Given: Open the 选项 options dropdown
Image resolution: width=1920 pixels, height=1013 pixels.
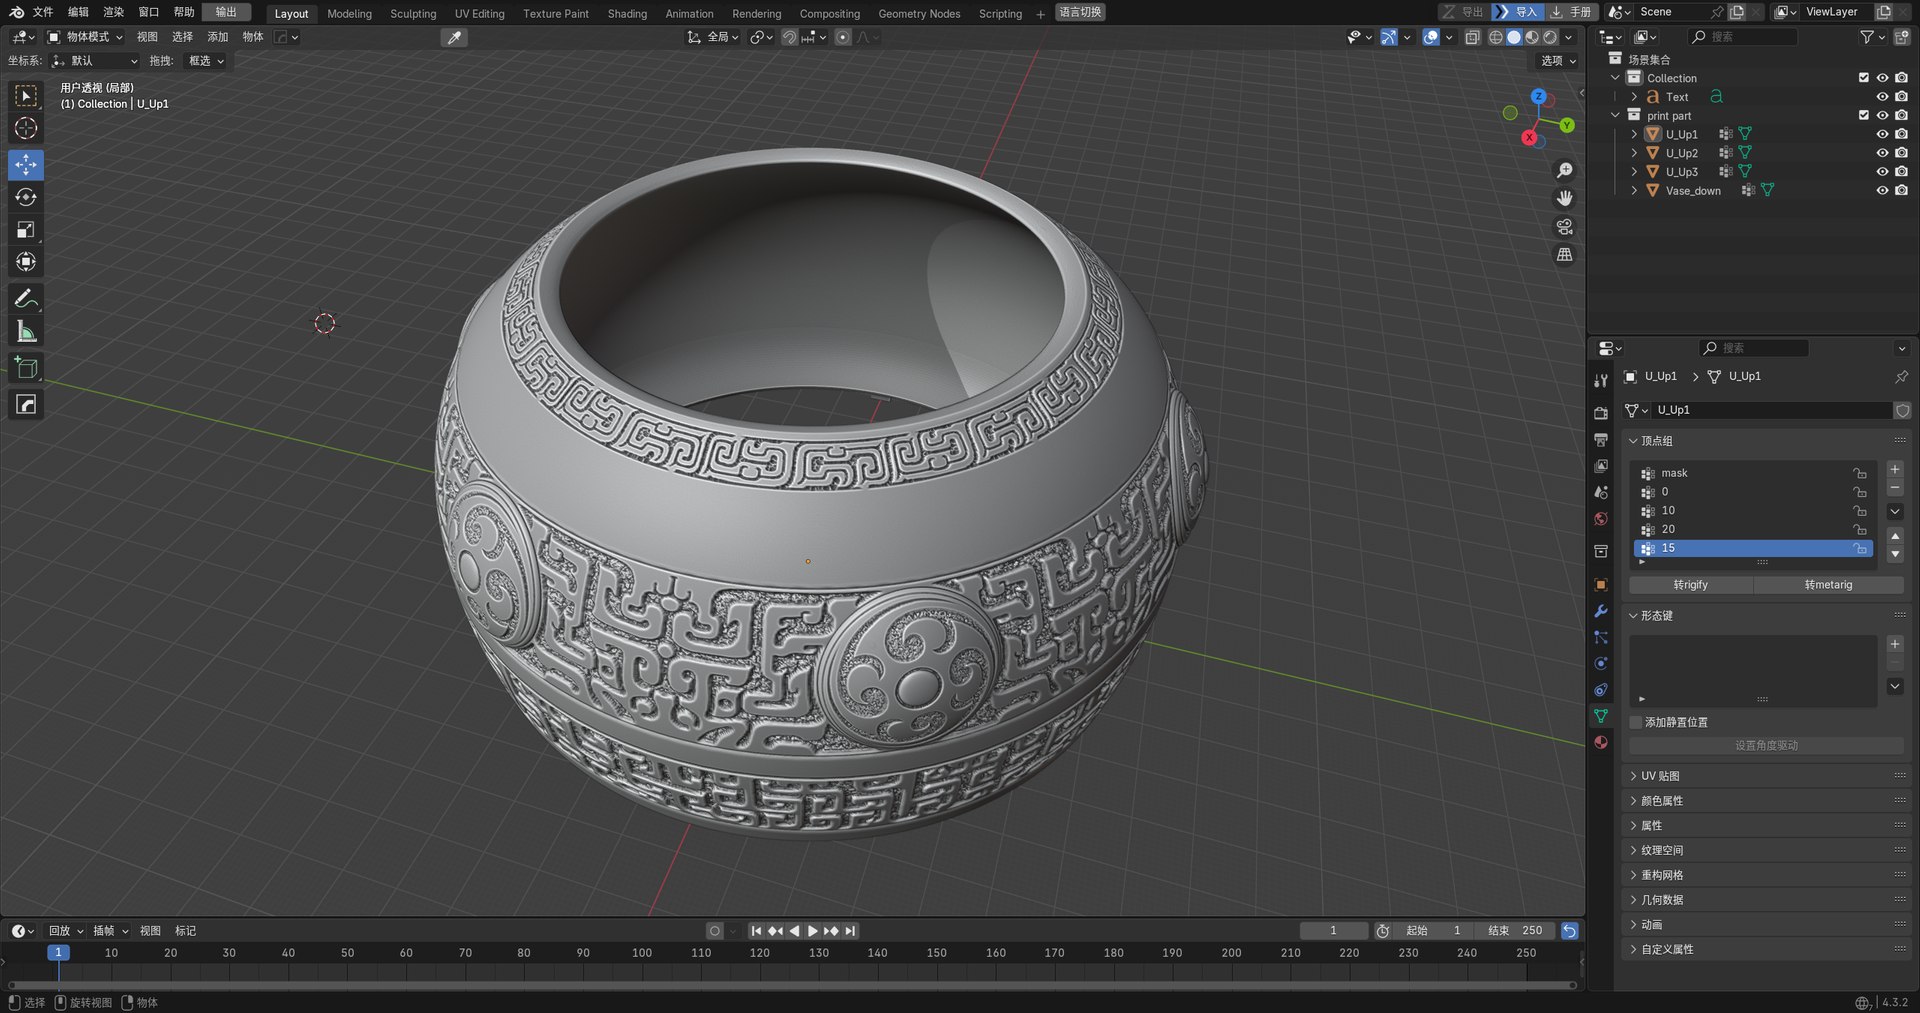Looking at the screenshot, I should tap(1558, 61).
